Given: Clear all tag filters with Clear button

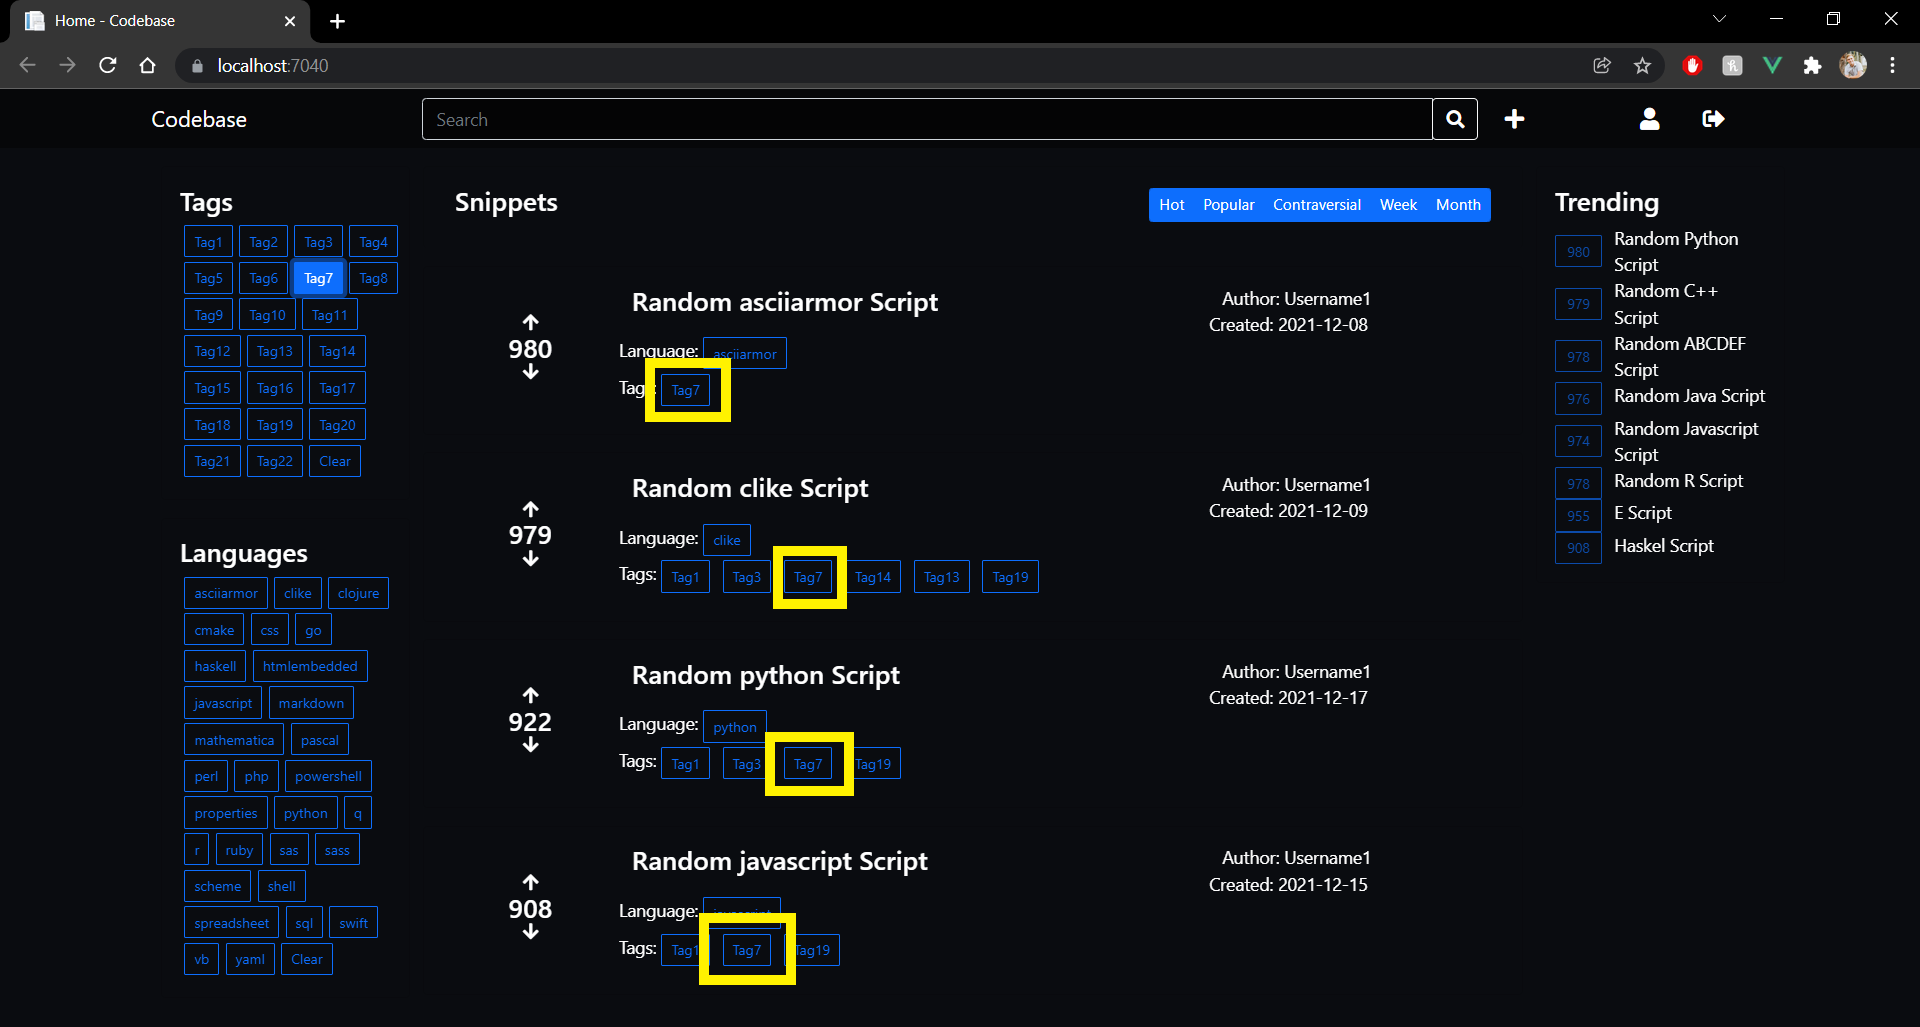Looking at the screenshot, I should coord(334,460).
